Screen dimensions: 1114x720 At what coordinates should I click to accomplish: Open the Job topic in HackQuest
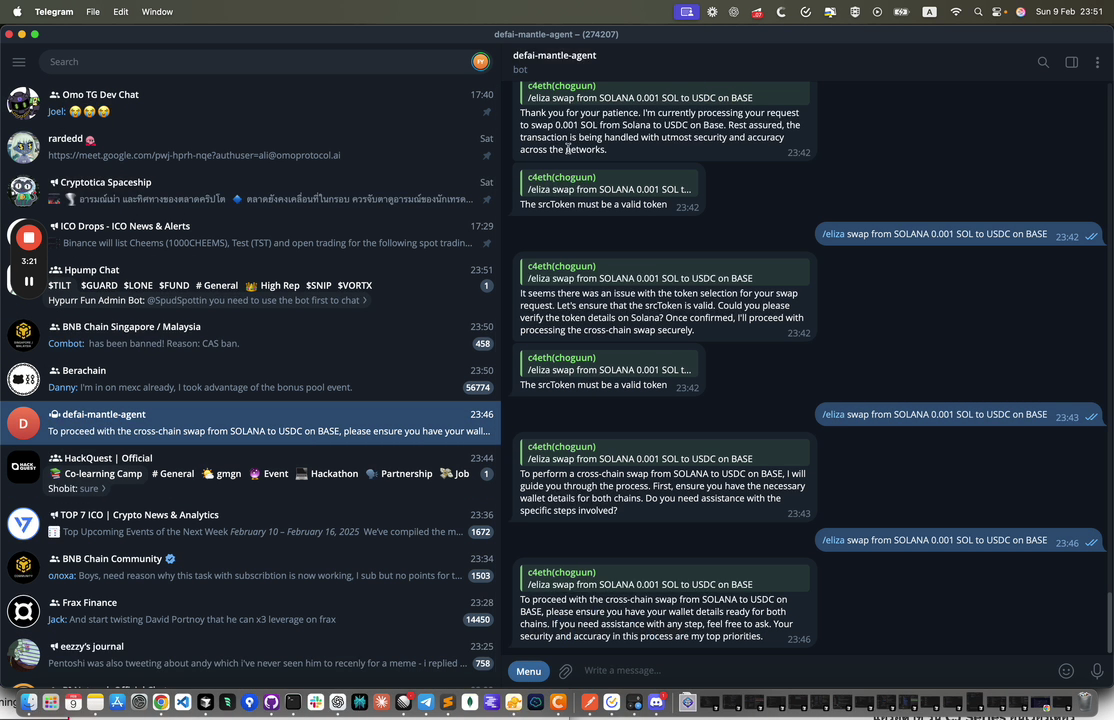[x=454, y=473]
